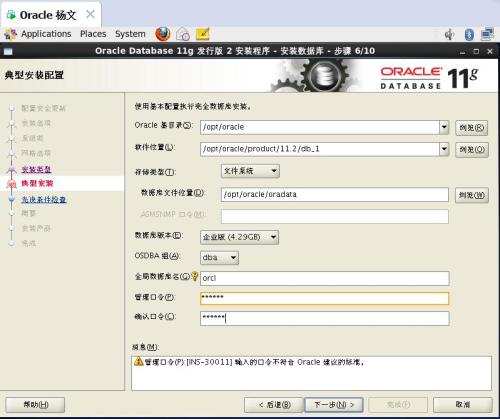Click the lightbulb hint next to global database name
Image resolution: width=500 pixels, height=419 pixels.
(195, 276)
